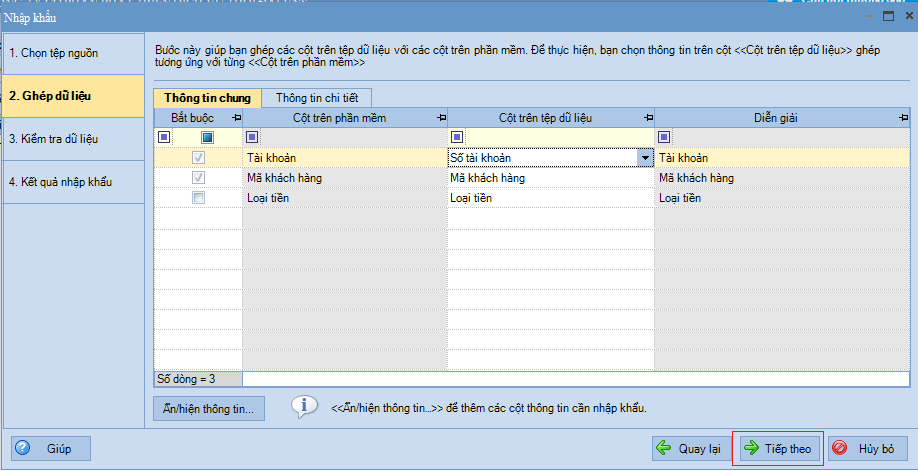Maximize the Nhập khẩu window

pos(889,17)
